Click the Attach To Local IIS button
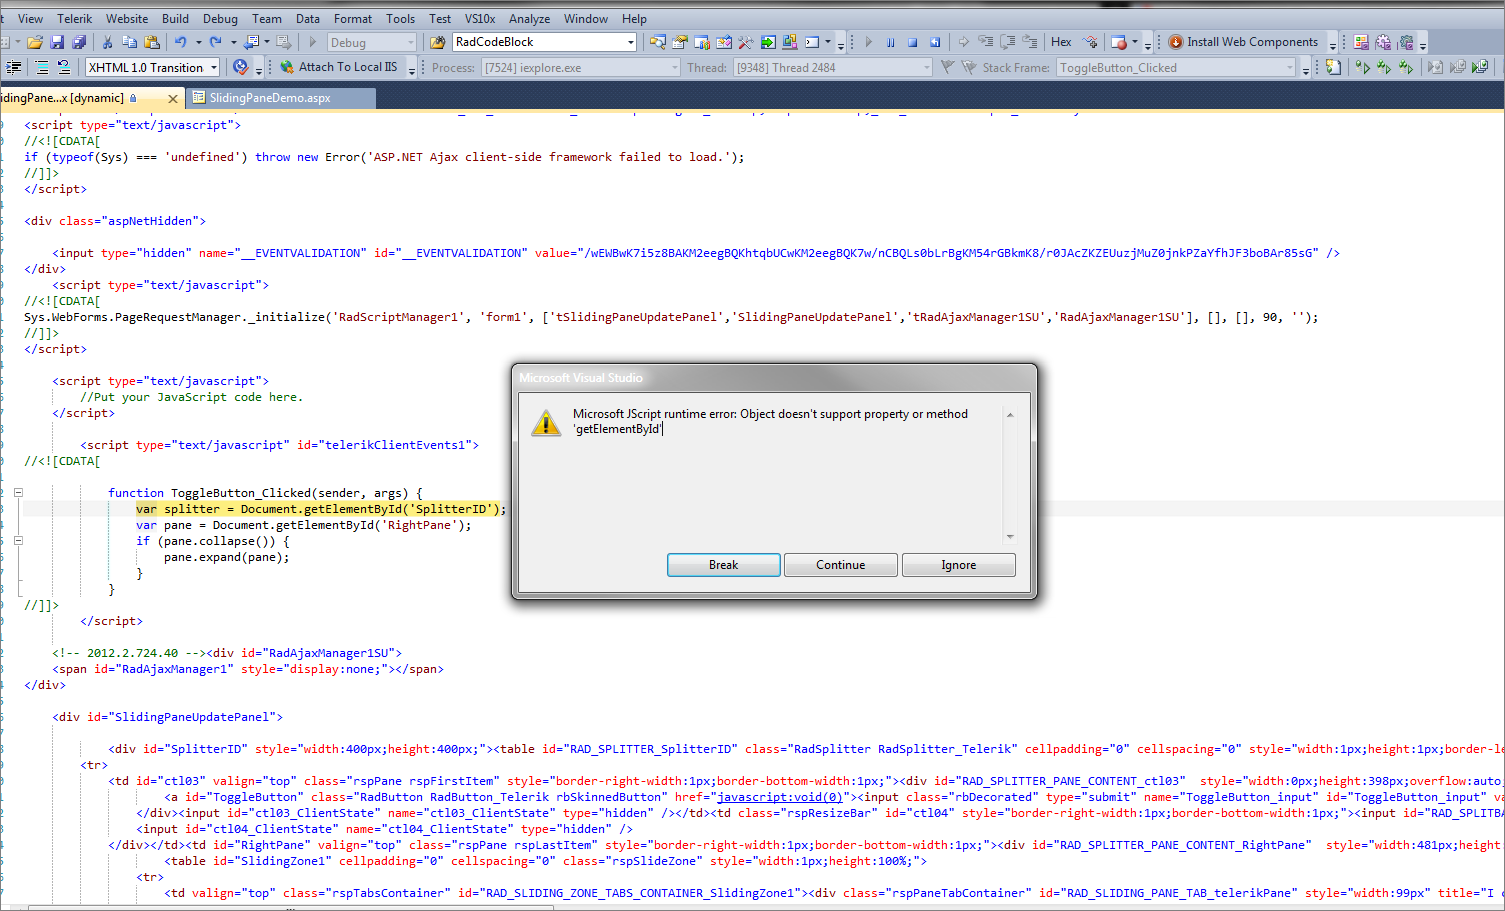 click(339, 67)
